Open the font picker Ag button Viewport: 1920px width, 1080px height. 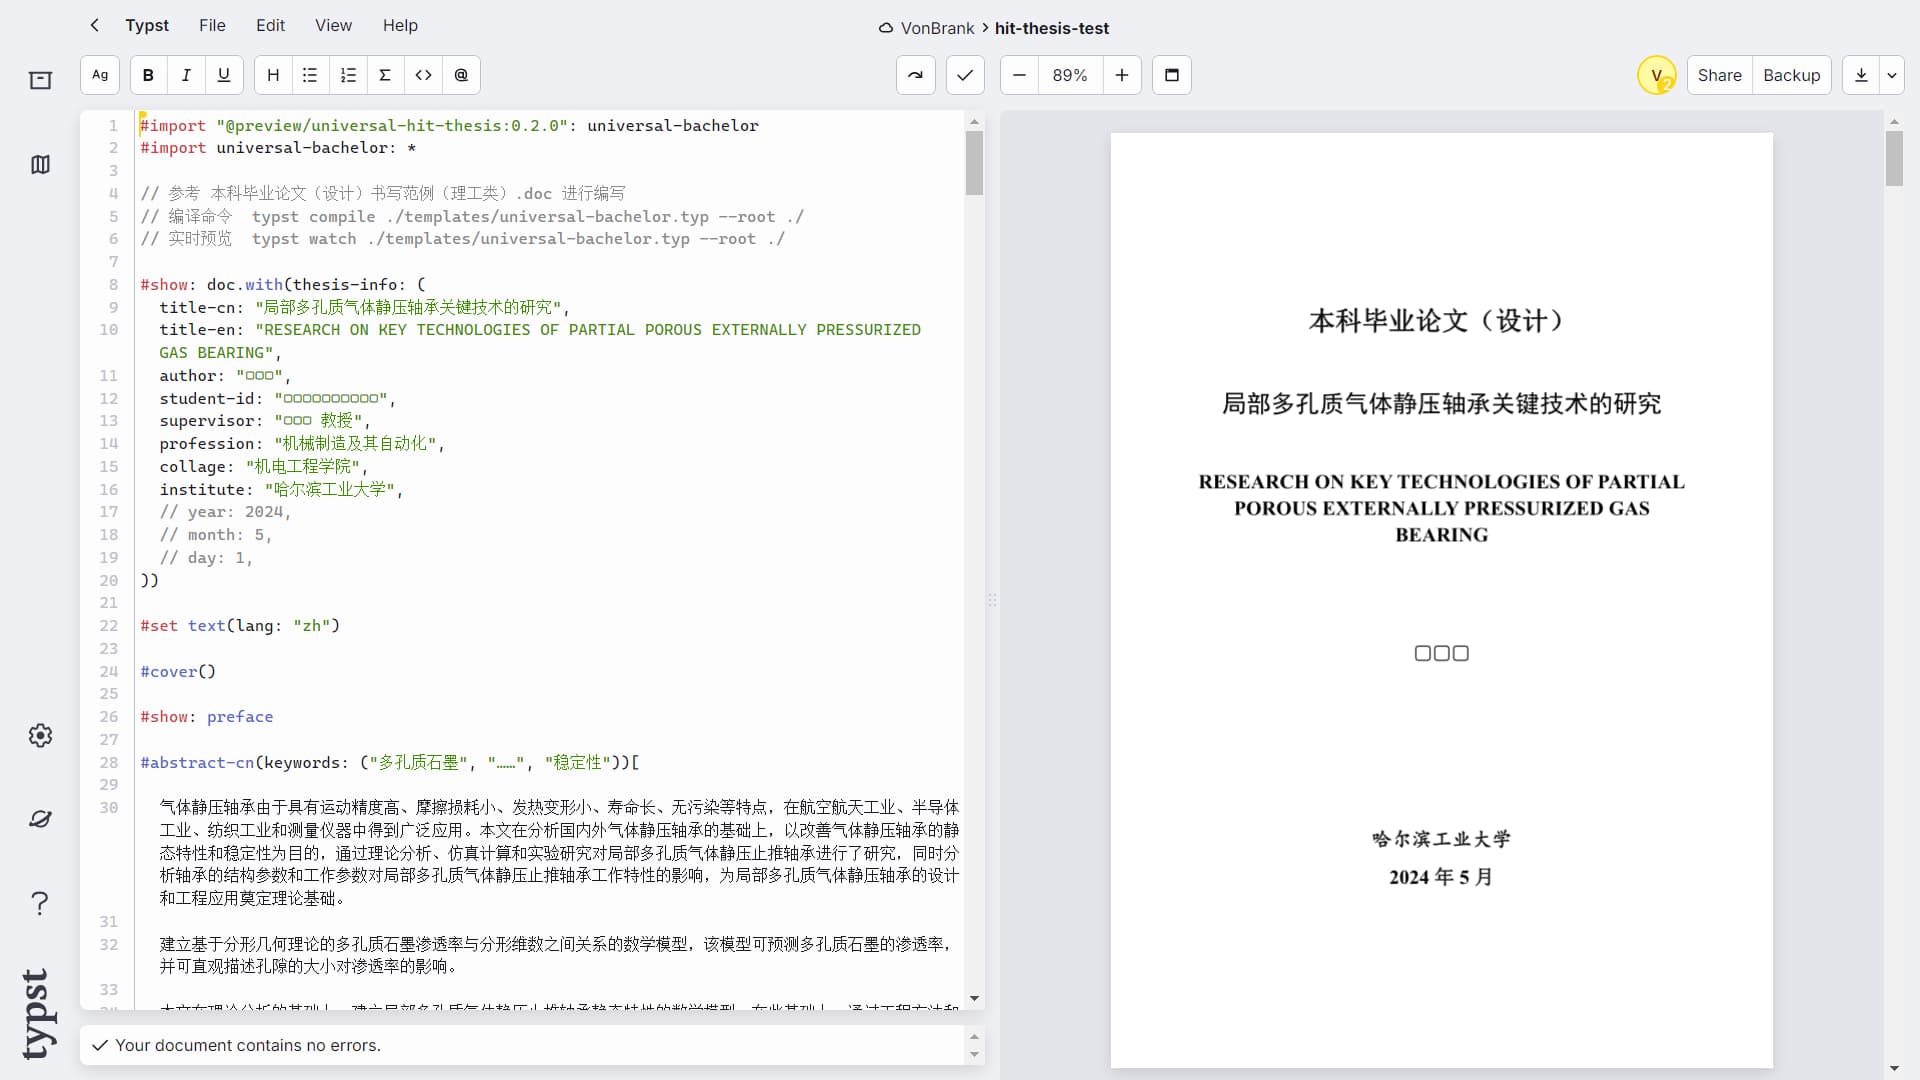click(x=100, y=75)
